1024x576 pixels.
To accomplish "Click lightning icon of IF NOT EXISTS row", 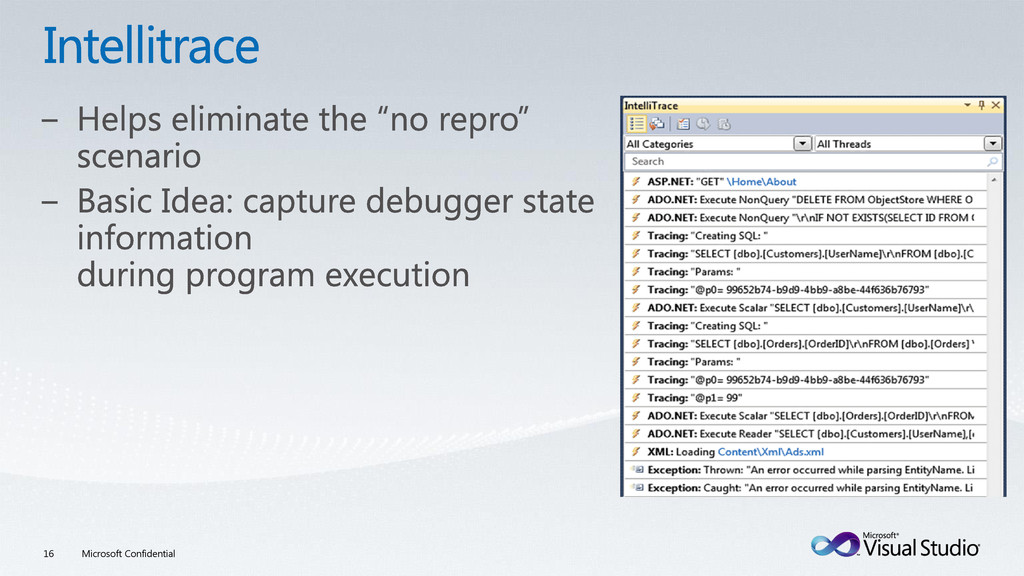I will [x=635, y=217].
